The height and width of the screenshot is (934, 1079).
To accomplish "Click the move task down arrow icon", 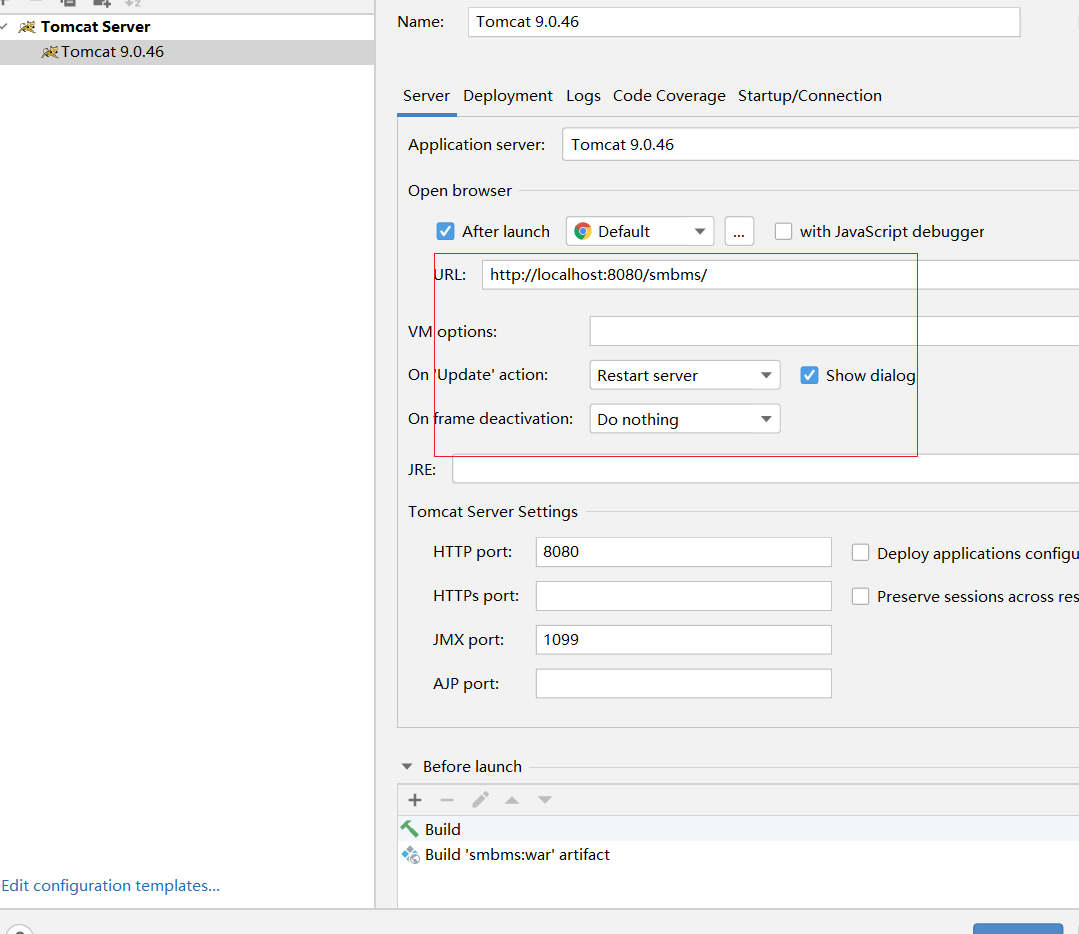I will [x=545, y=800].
